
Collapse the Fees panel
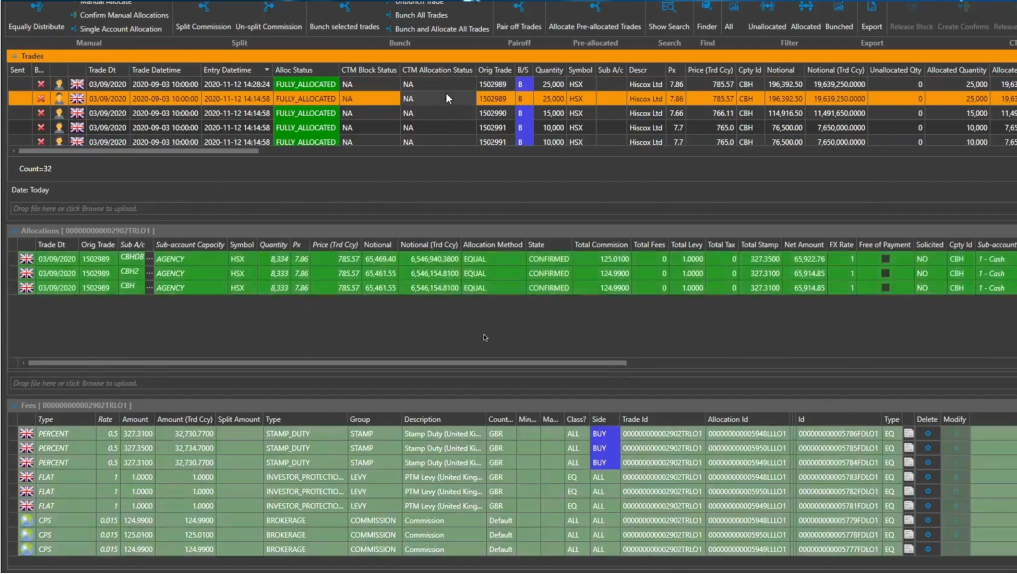[x=14, y=405]
